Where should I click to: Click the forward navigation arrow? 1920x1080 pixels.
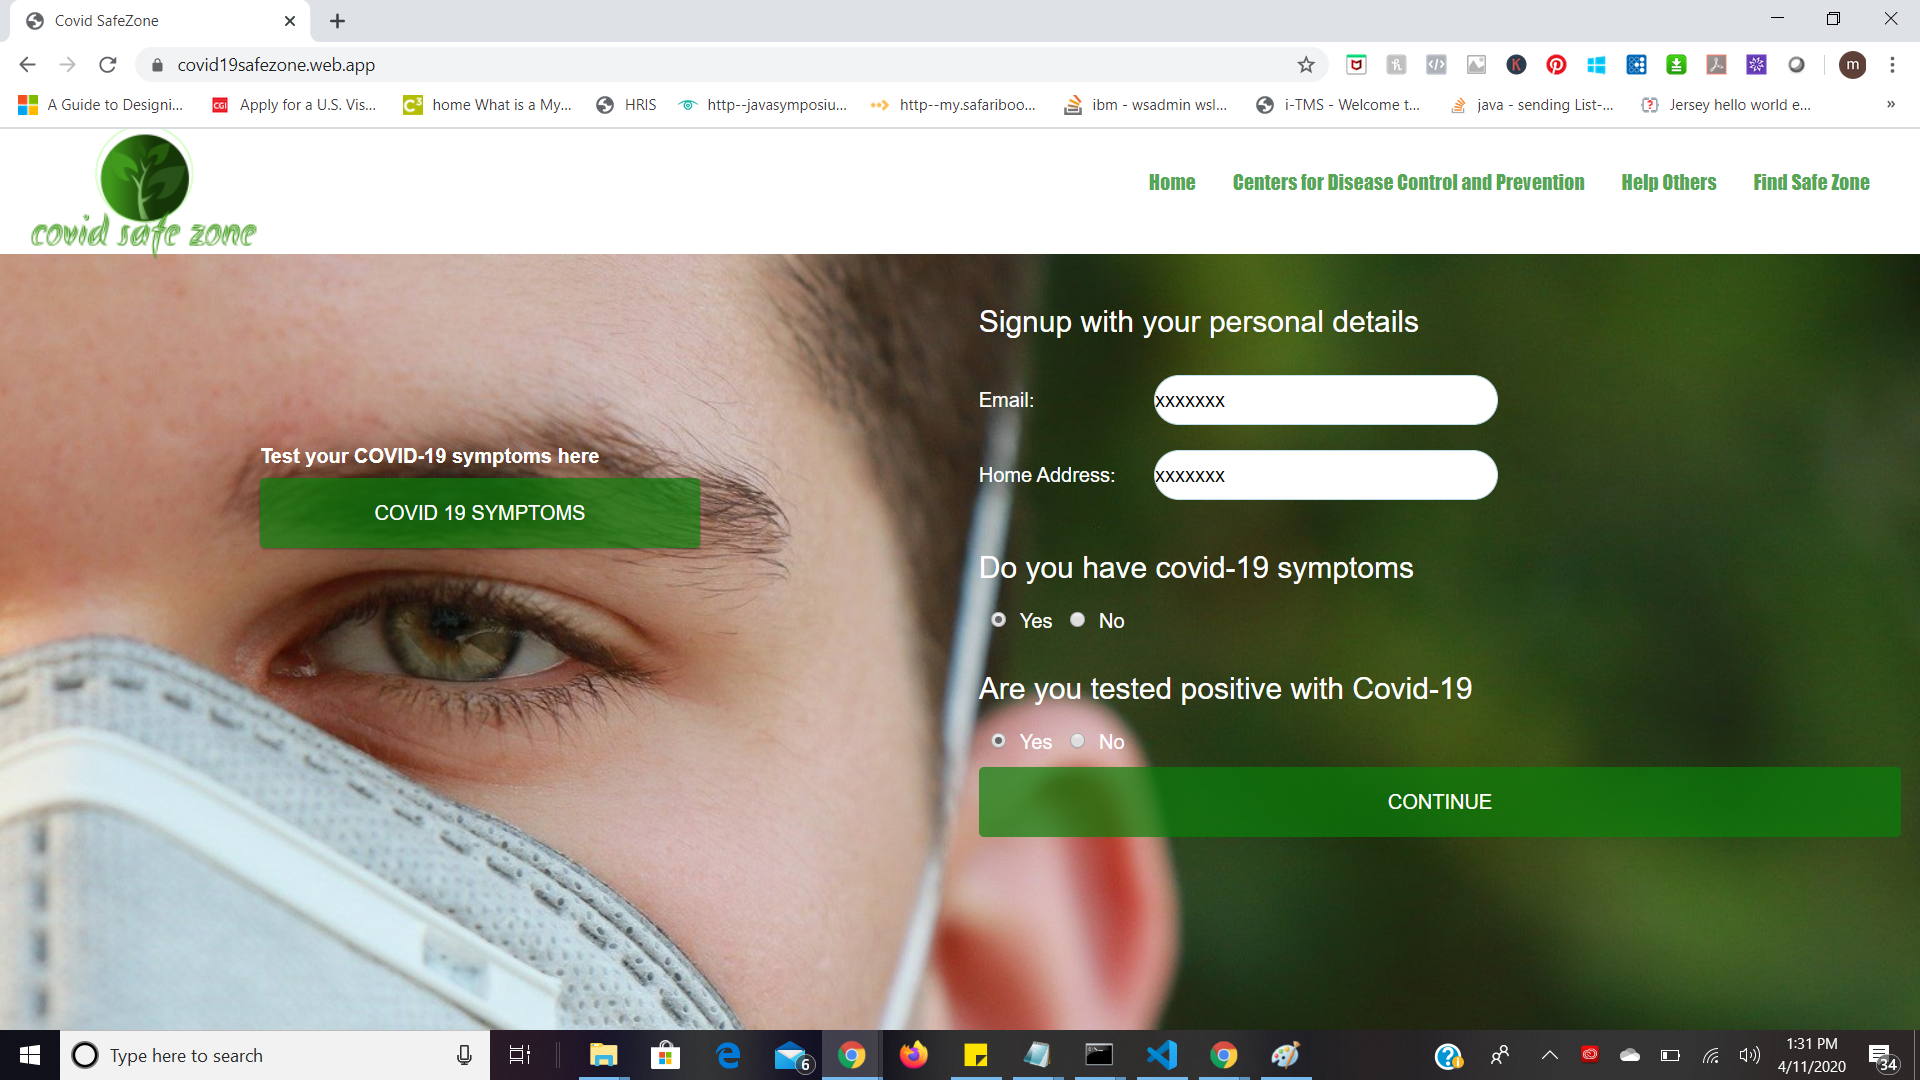click(x=67, y=65)
